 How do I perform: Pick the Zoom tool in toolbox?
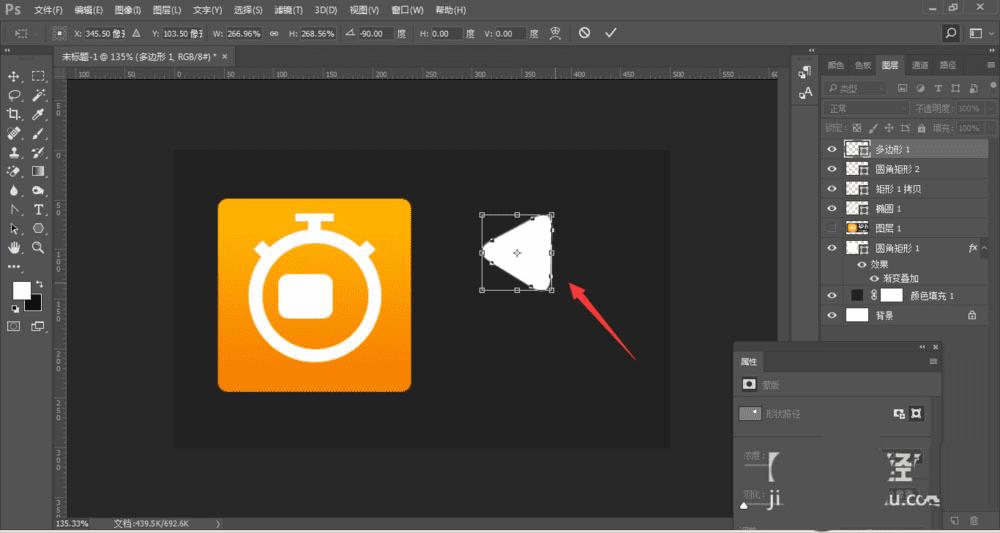tap(39, 247)
